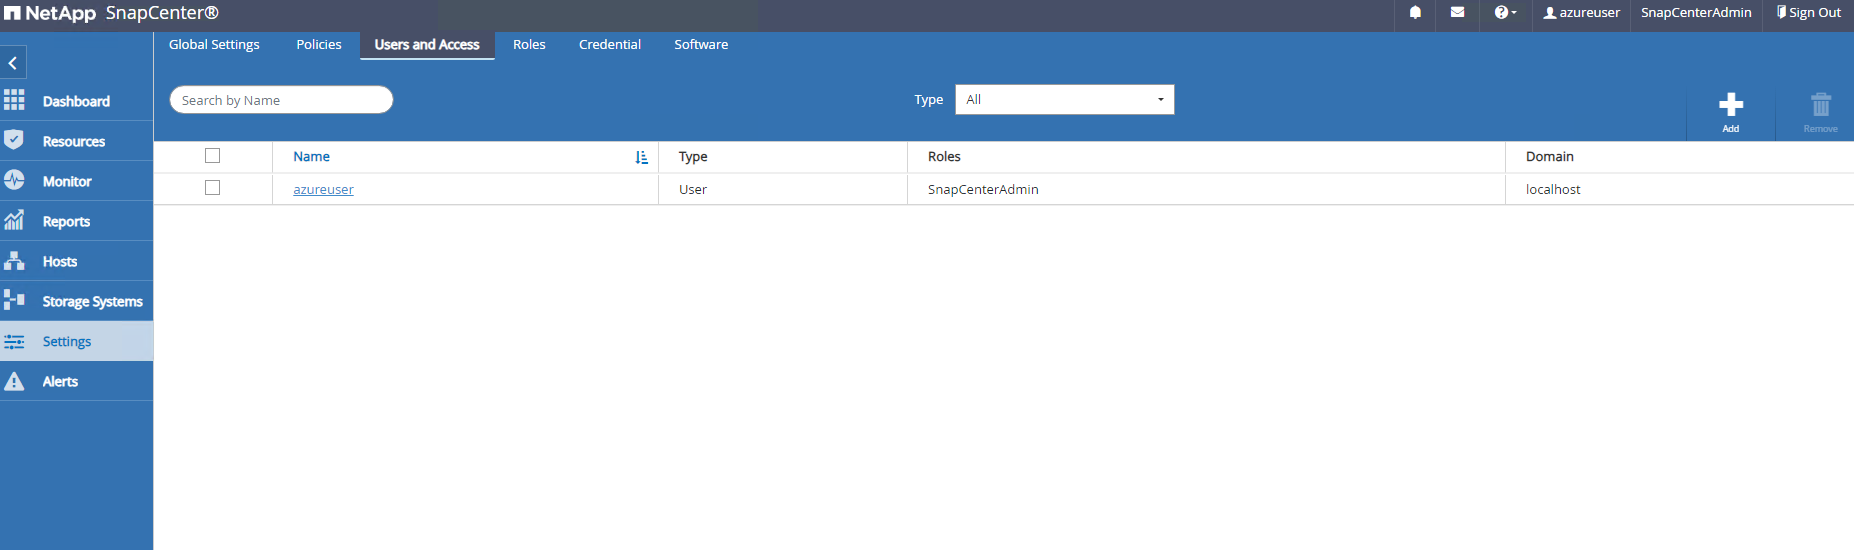Viewport: 1854px width, 550px height.
Task: Click the Roles column header
Action: point(944,157)
